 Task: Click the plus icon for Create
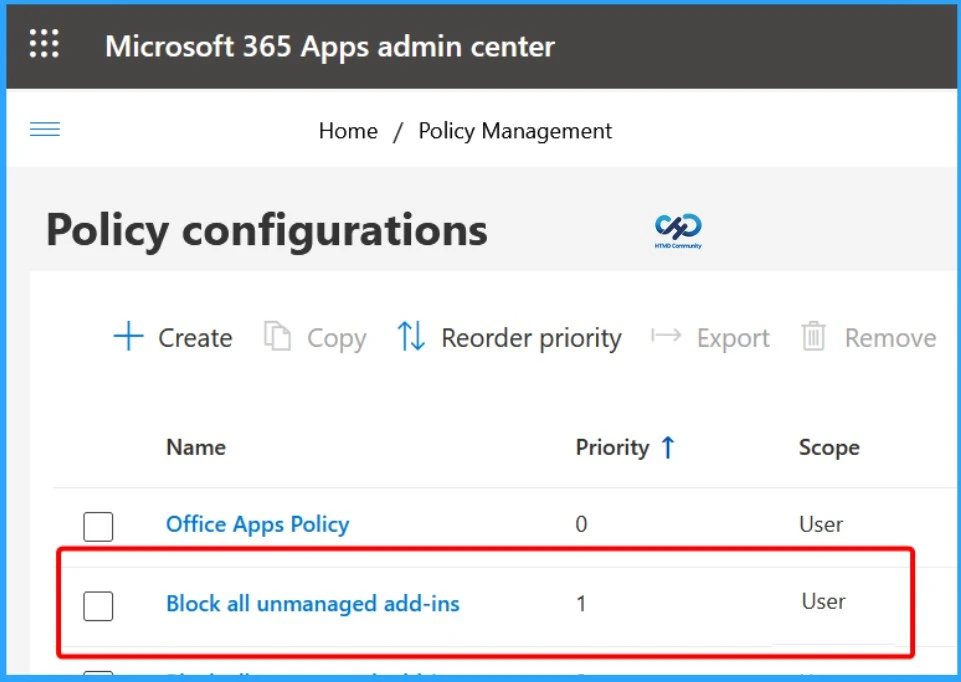coord(129,336)
